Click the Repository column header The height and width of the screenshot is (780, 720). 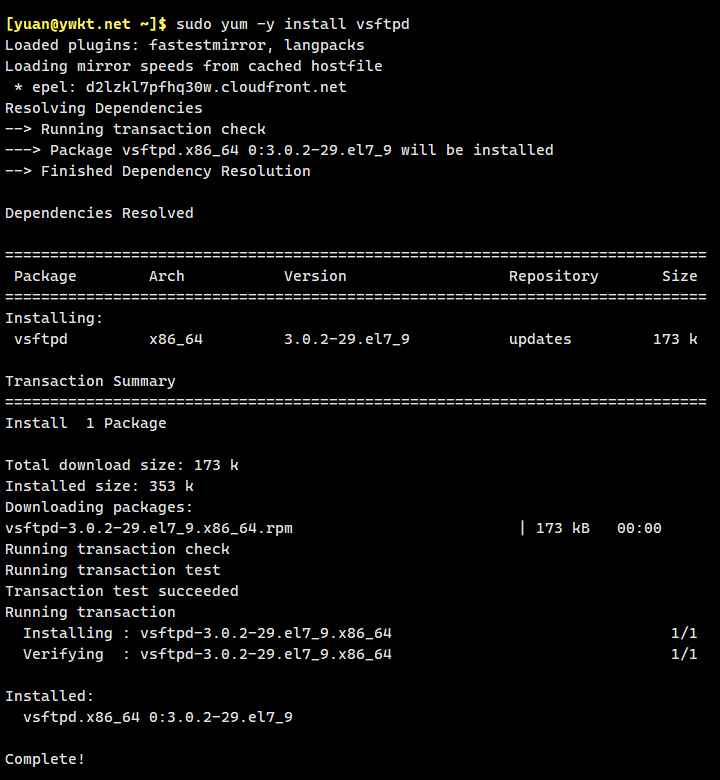[553, 276]
